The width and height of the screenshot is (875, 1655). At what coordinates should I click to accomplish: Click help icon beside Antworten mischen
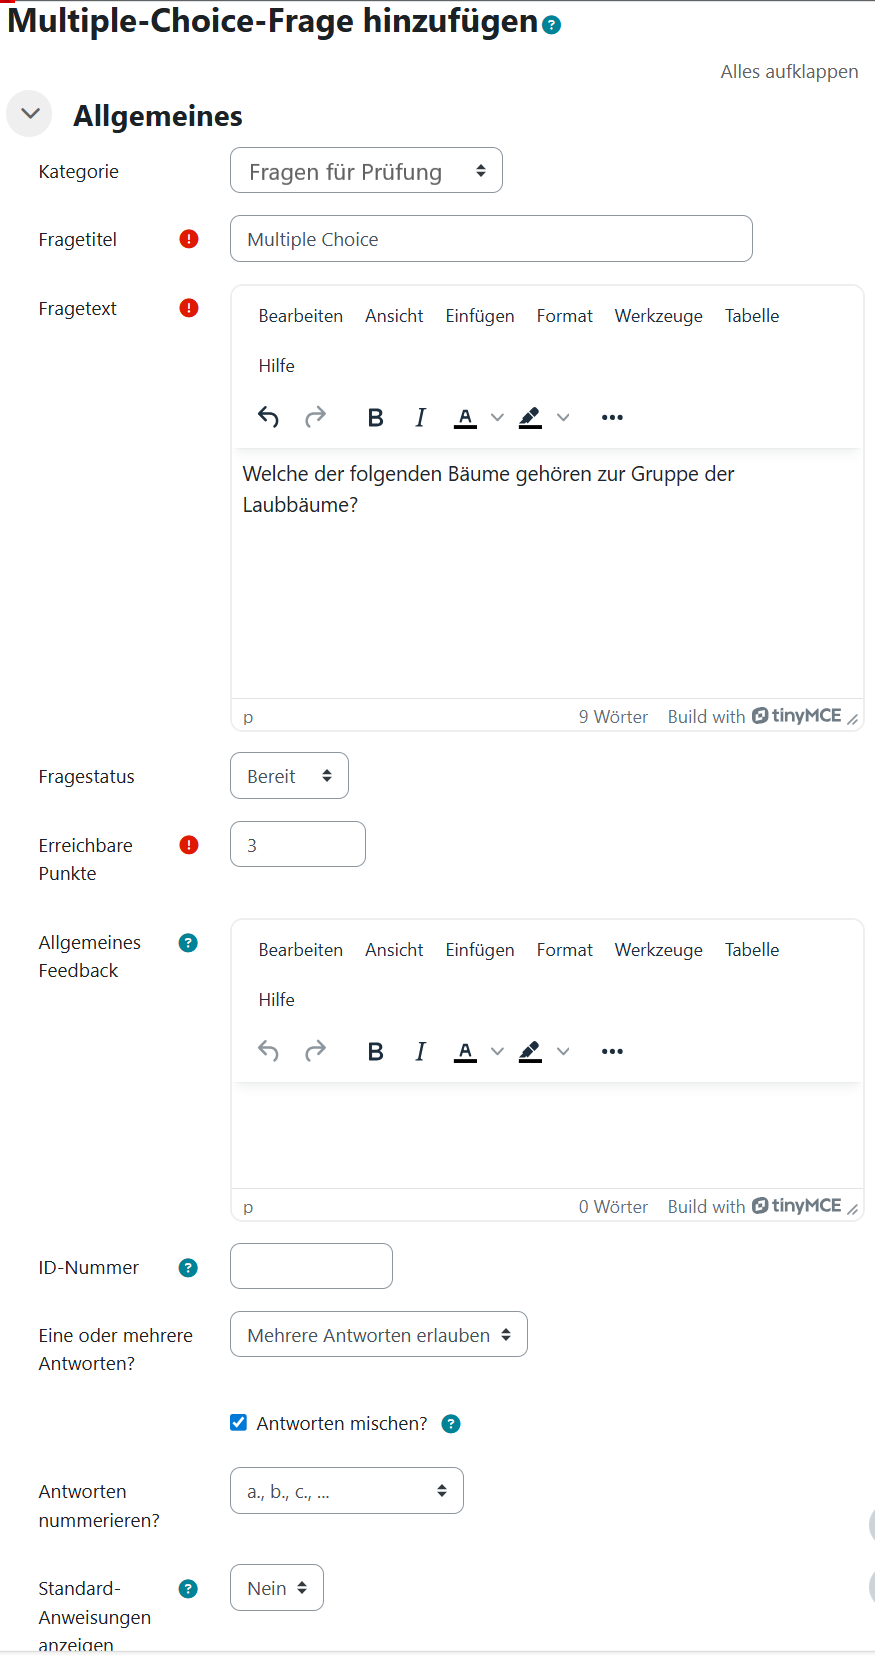451,1424
